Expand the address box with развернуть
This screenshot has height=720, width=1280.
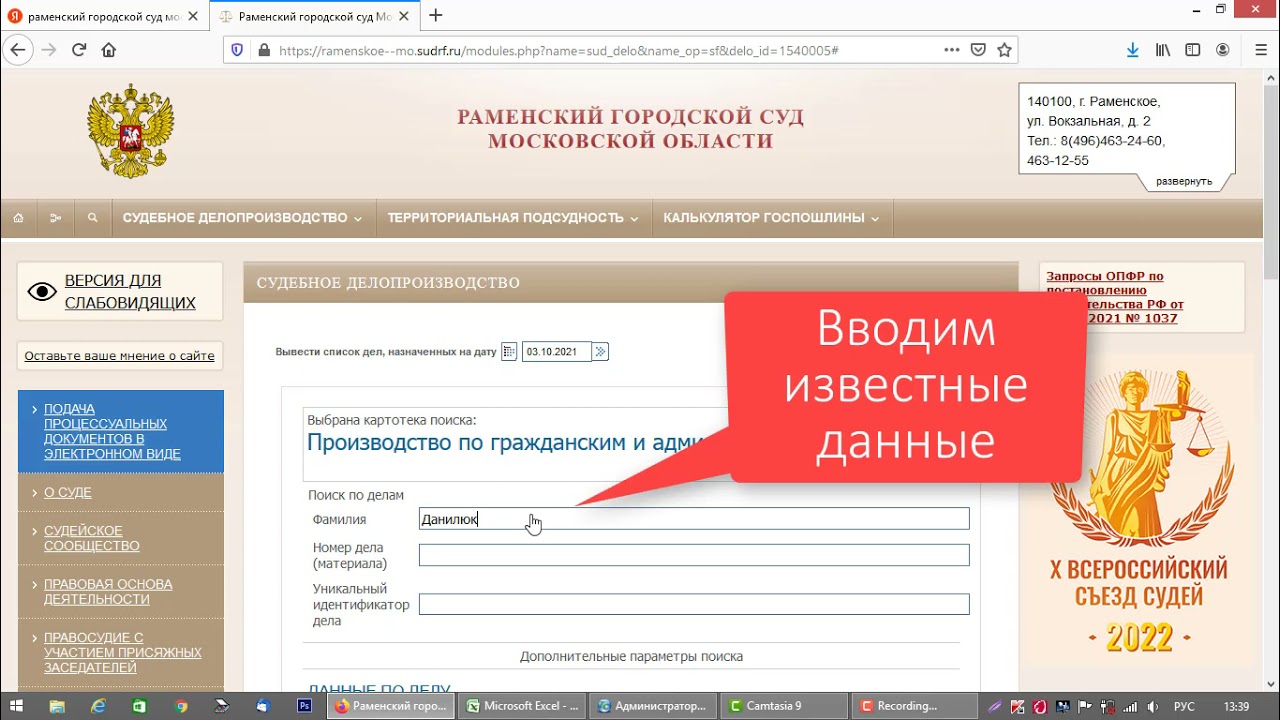pyautogui.click(x=1184, y=181)
